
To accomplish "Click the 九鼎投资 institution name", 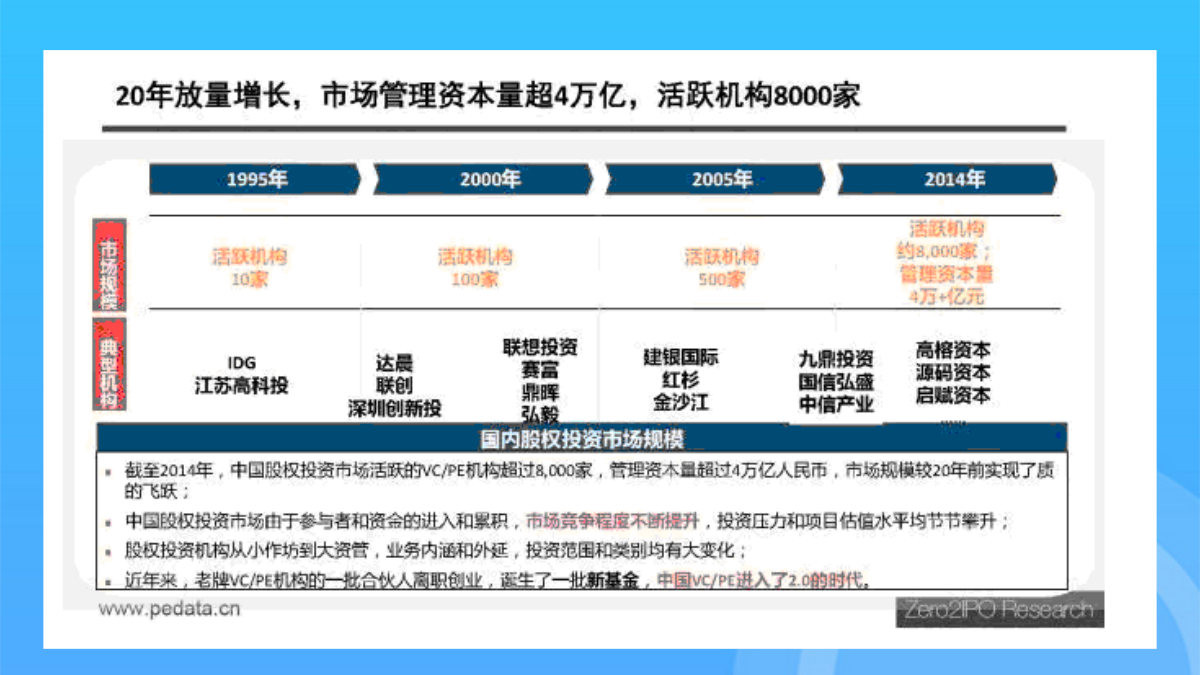I will click(x=836, y=359).
